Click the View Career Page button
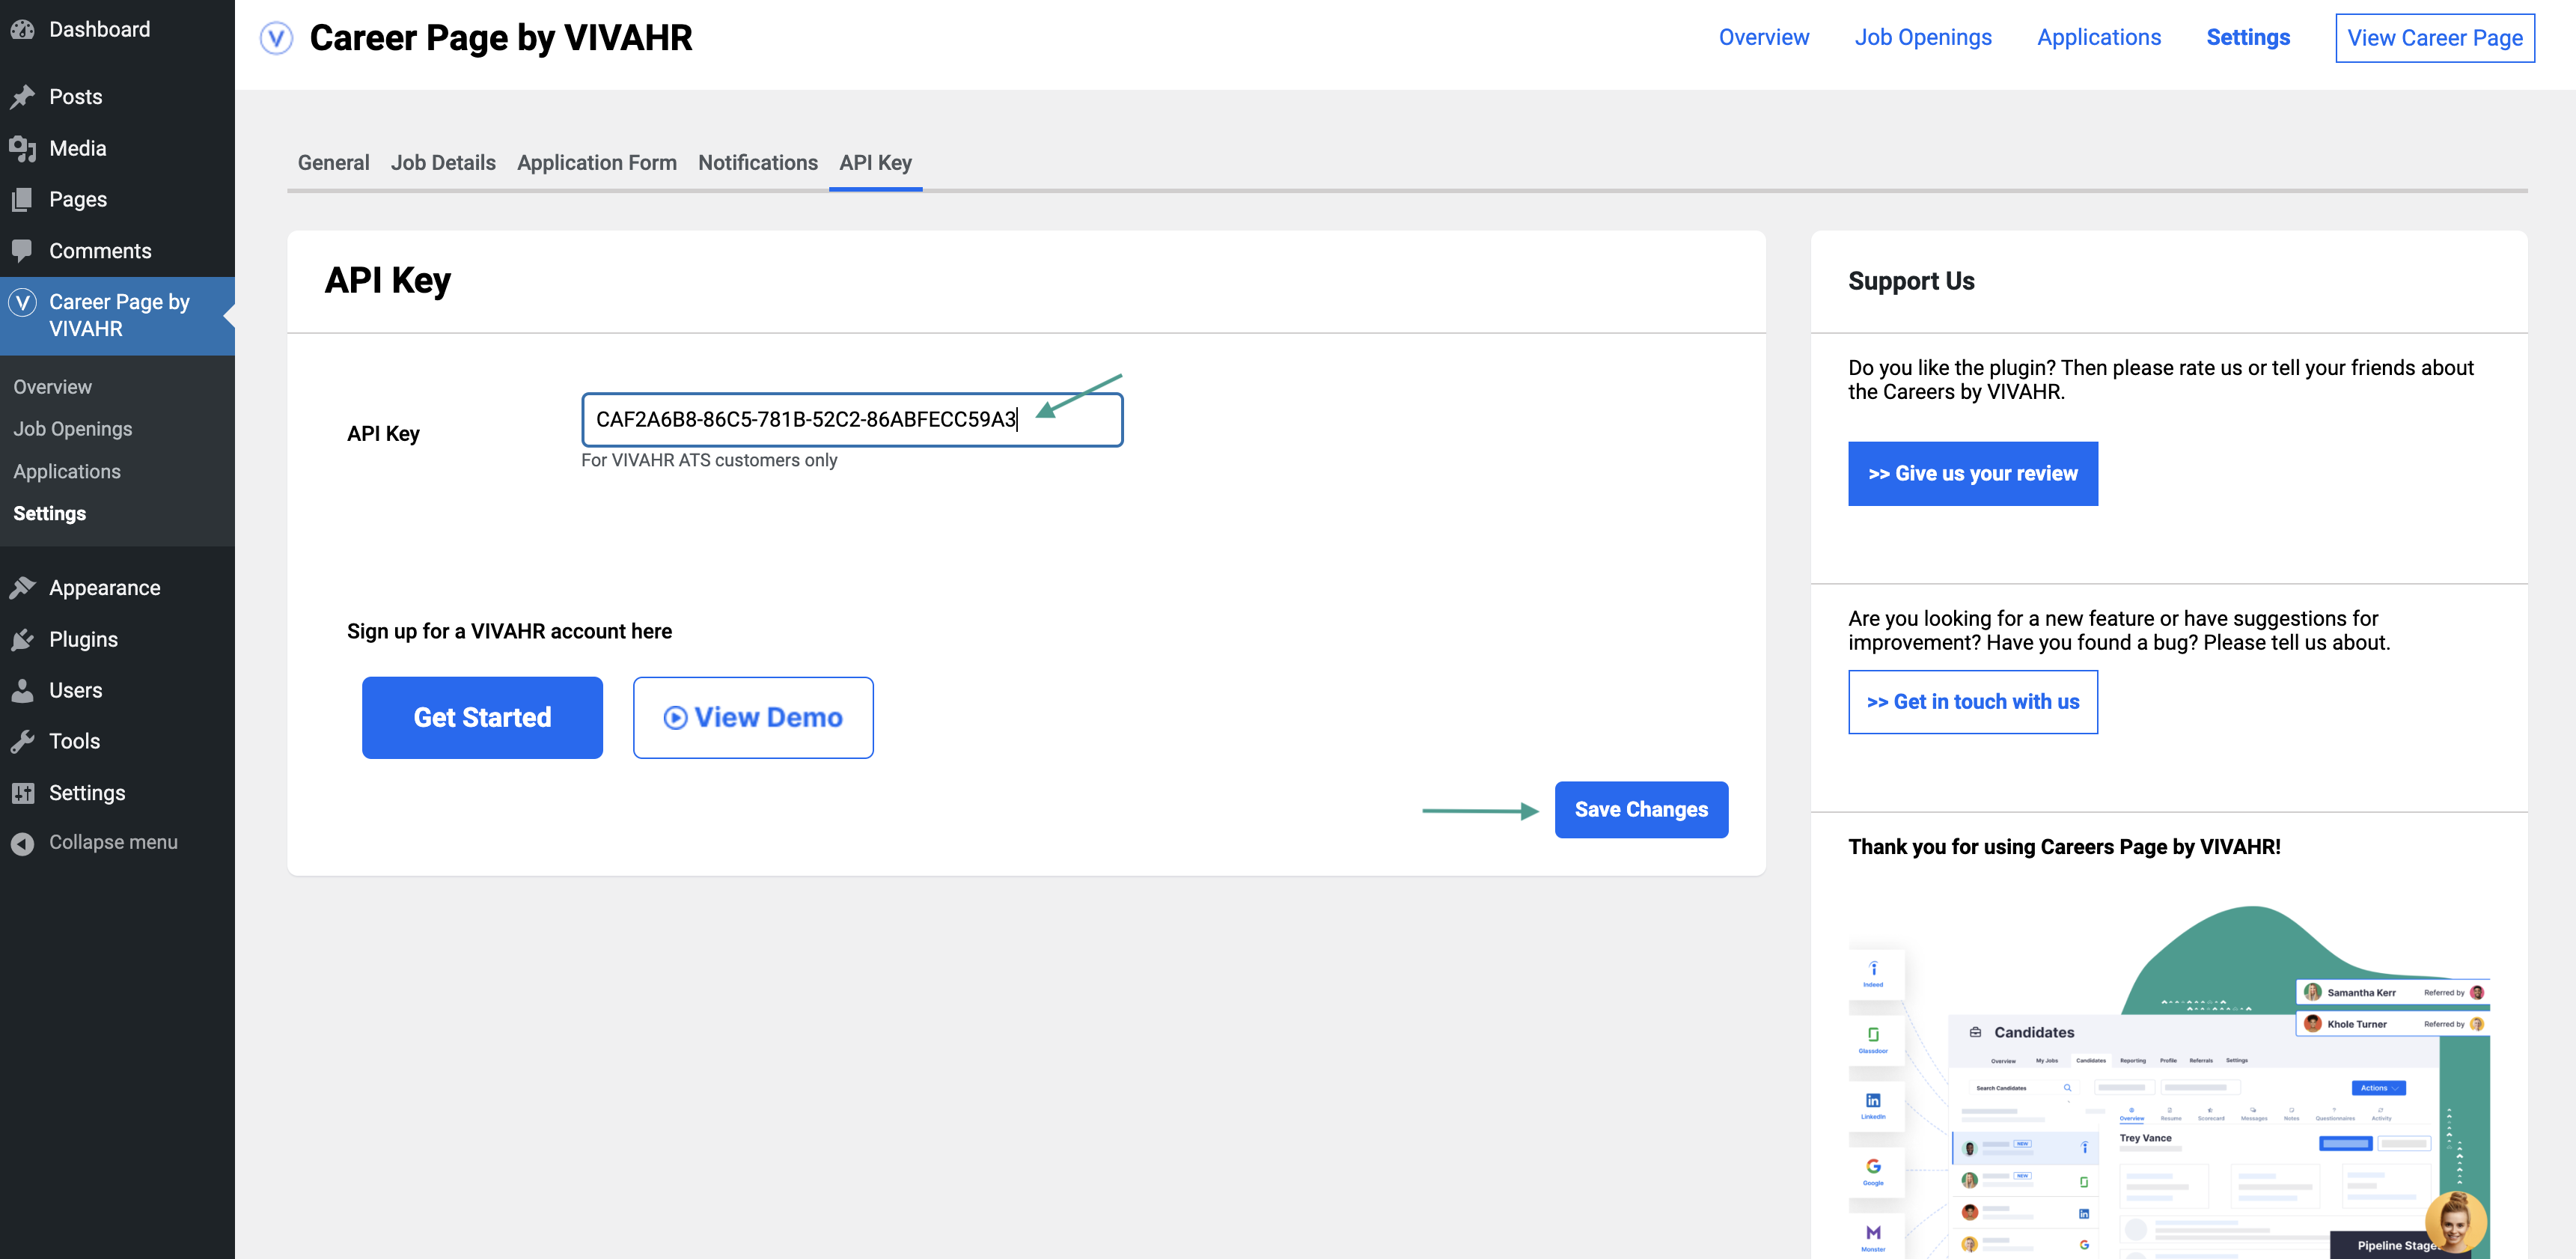Screen dimensions: 2576x1259 pos(2435,38)
